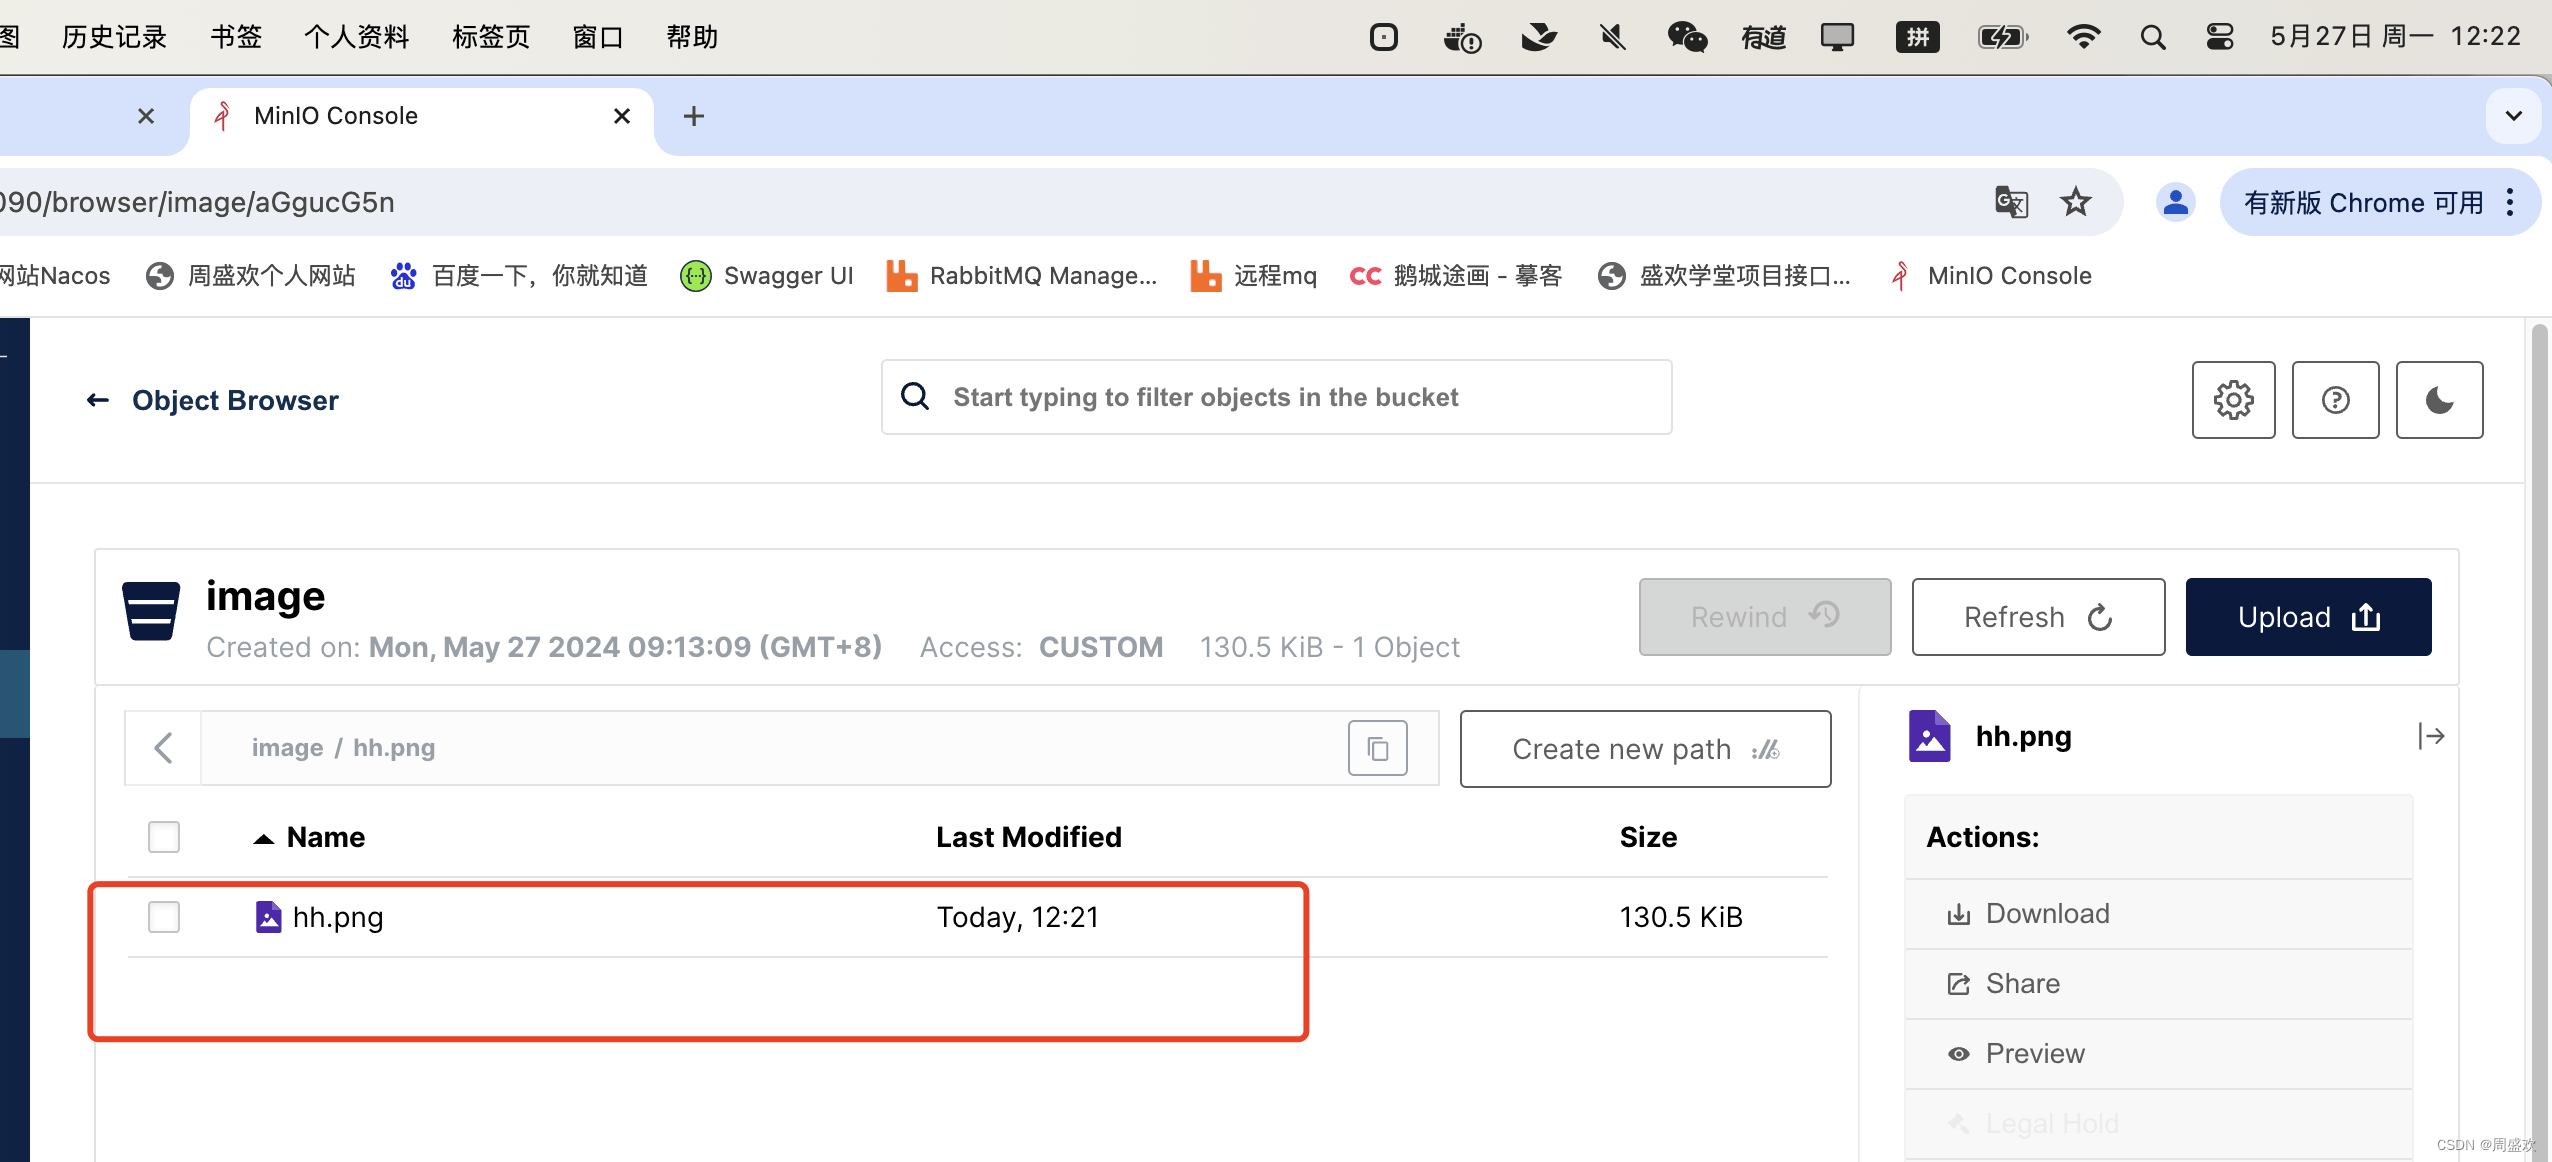2552x1162 pixels.
Task: Open the display mirroring icon
Action: [1837, 37]
